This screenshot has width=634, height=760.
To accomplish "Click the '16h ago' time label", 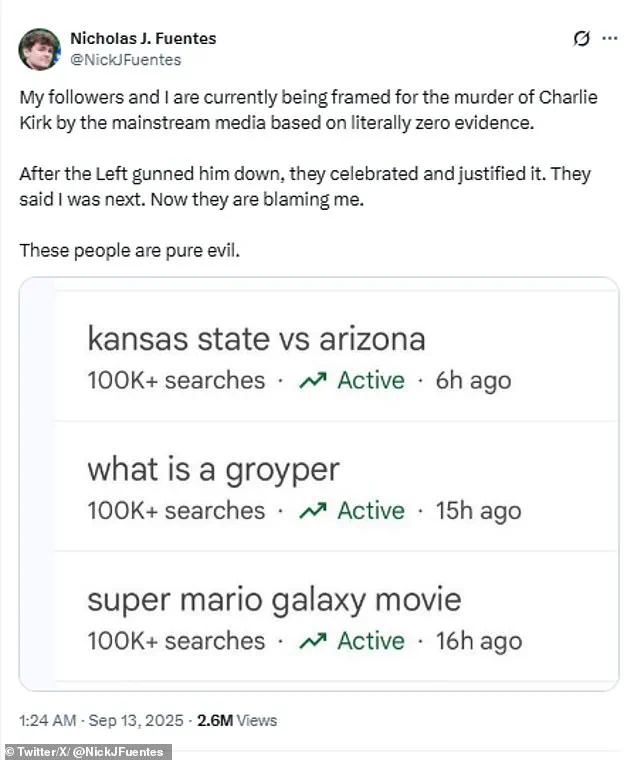I will coord(478,641).
